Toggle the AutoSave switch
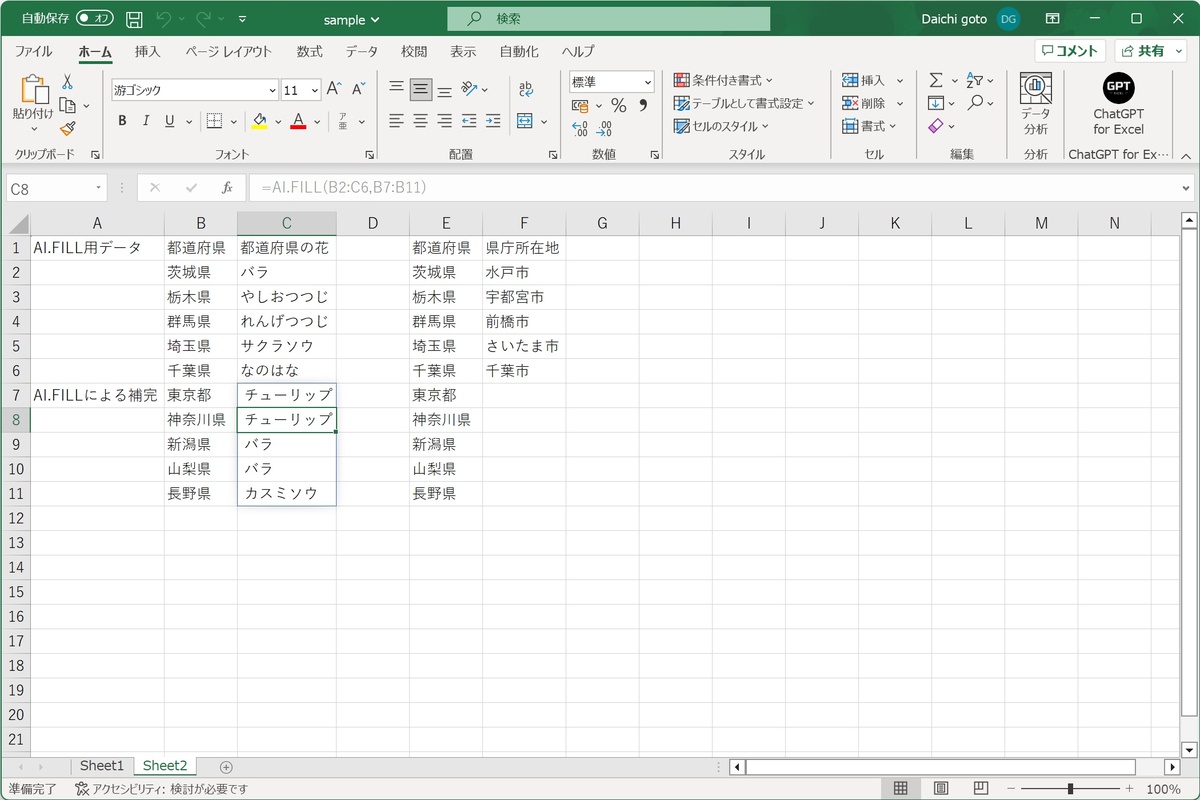Image resolution: width=1200 pixels, height=800 pixels. click(x=95, y=19)
